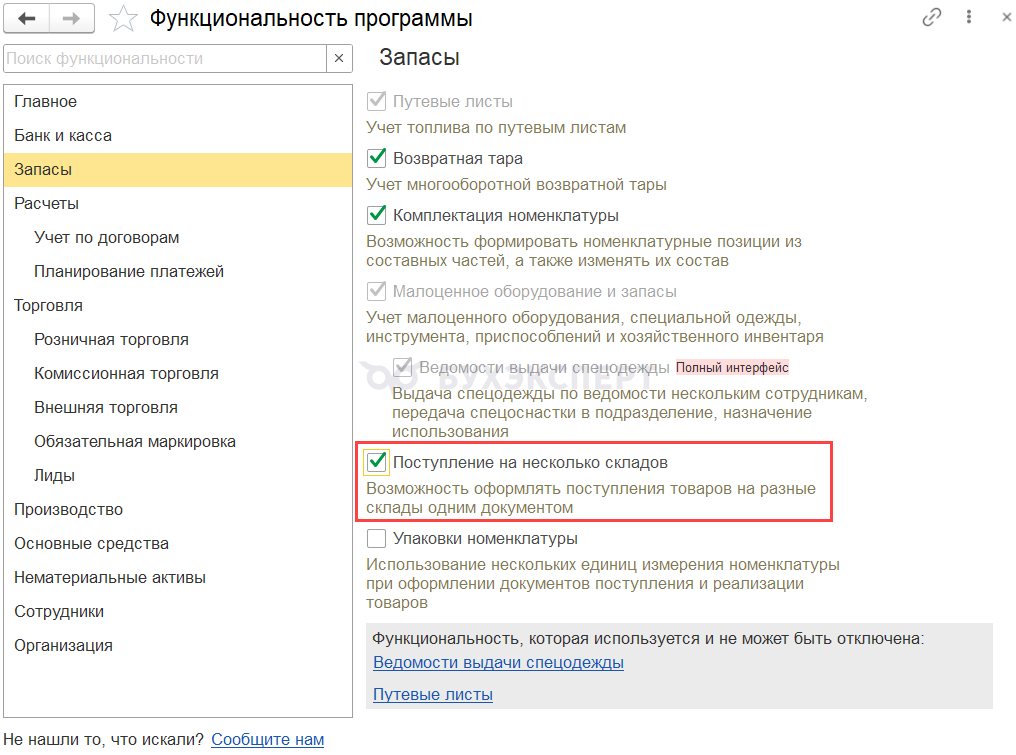Viewport: 1016px width, 755px height.
Task: Uncheck the Возвратная тара checkbox
Action: [376, 157]
